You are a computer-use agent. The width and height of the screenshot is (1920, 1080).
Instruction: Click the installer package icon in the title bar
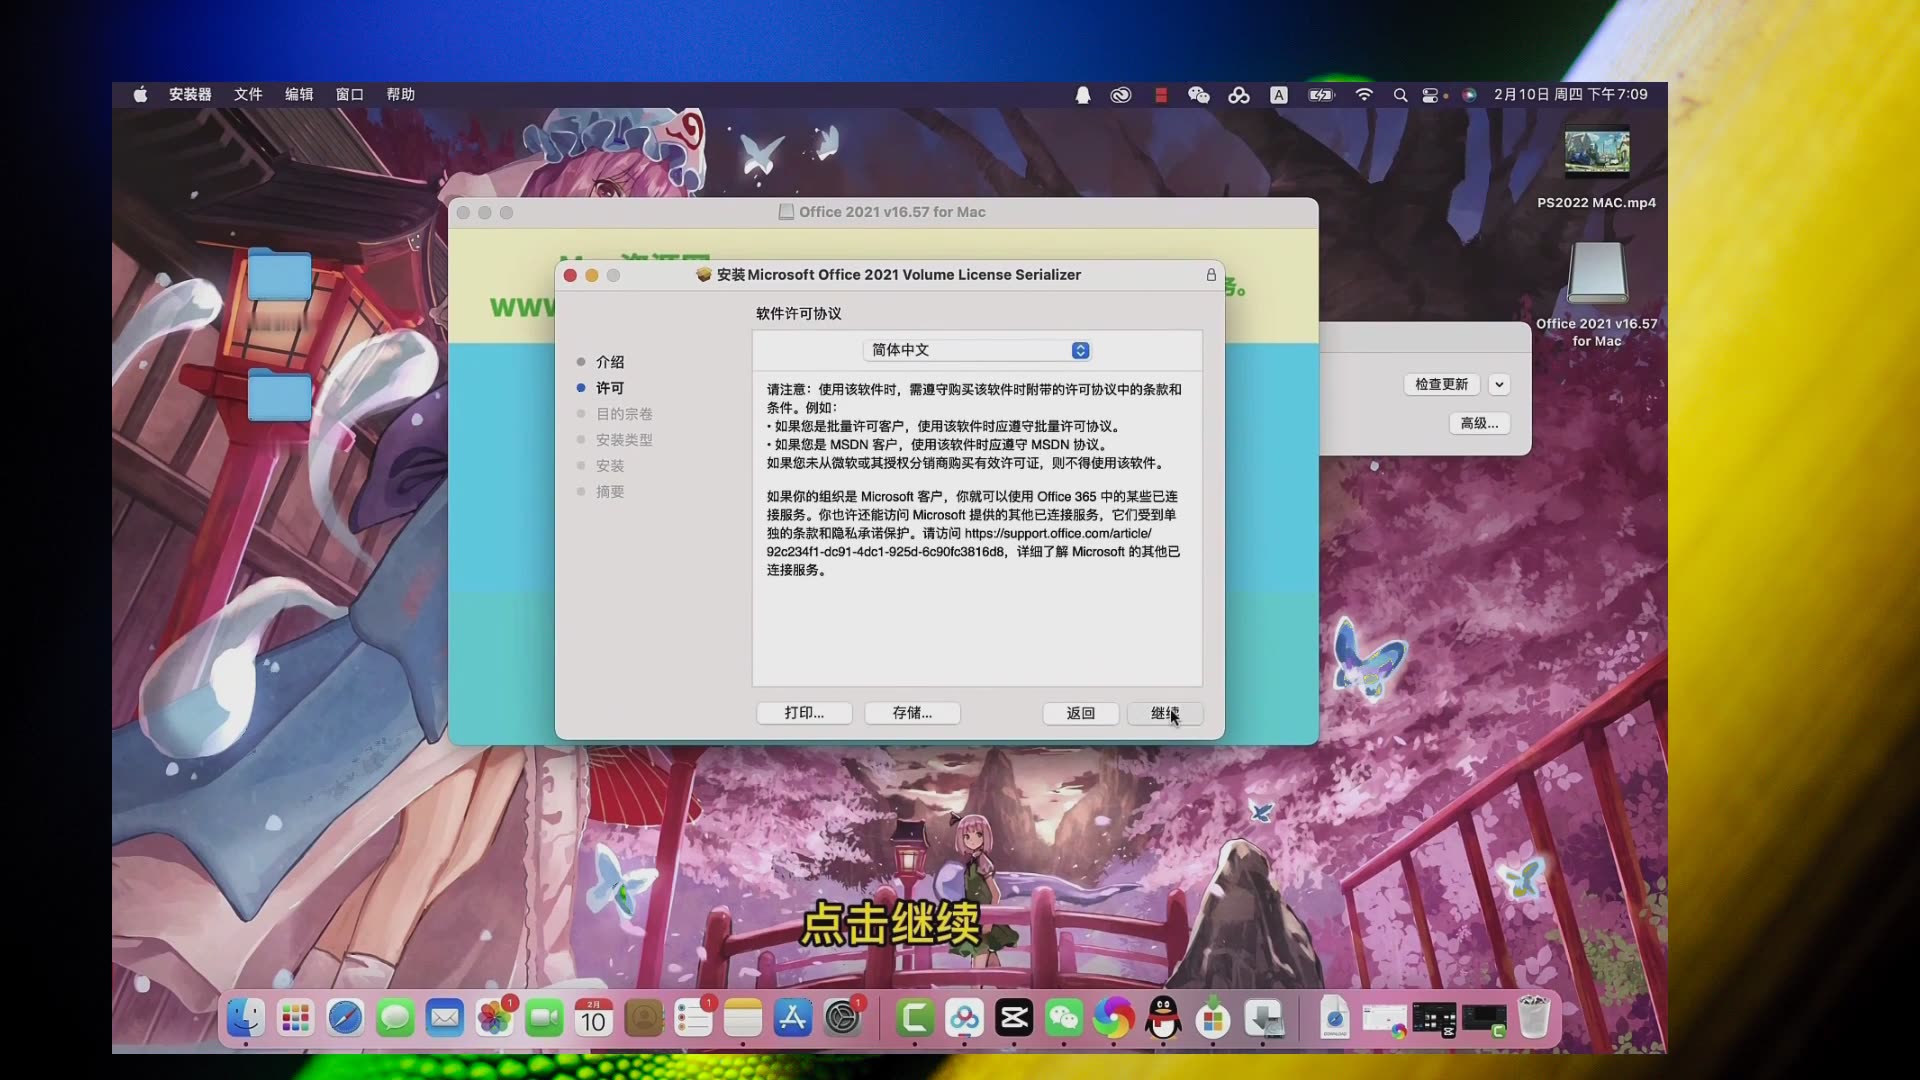[x=704, y=275]
